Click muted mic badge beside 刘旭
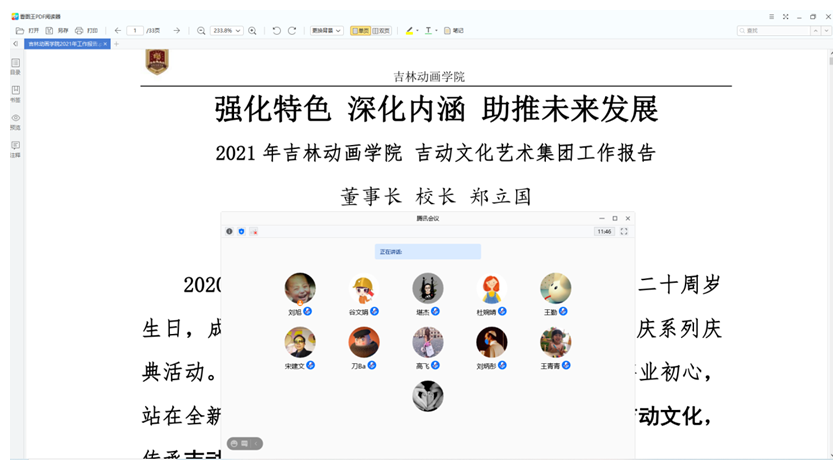Viewport: 836px width, 460px height. tap(308, 311)
